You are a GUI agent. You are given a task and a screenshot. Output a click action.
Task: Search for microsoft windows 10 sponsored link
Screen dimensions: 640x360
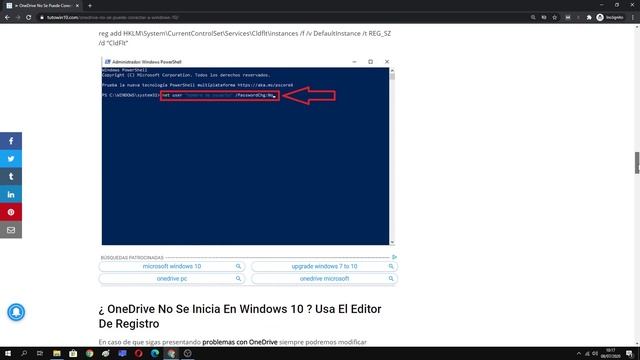coord(172,266)
